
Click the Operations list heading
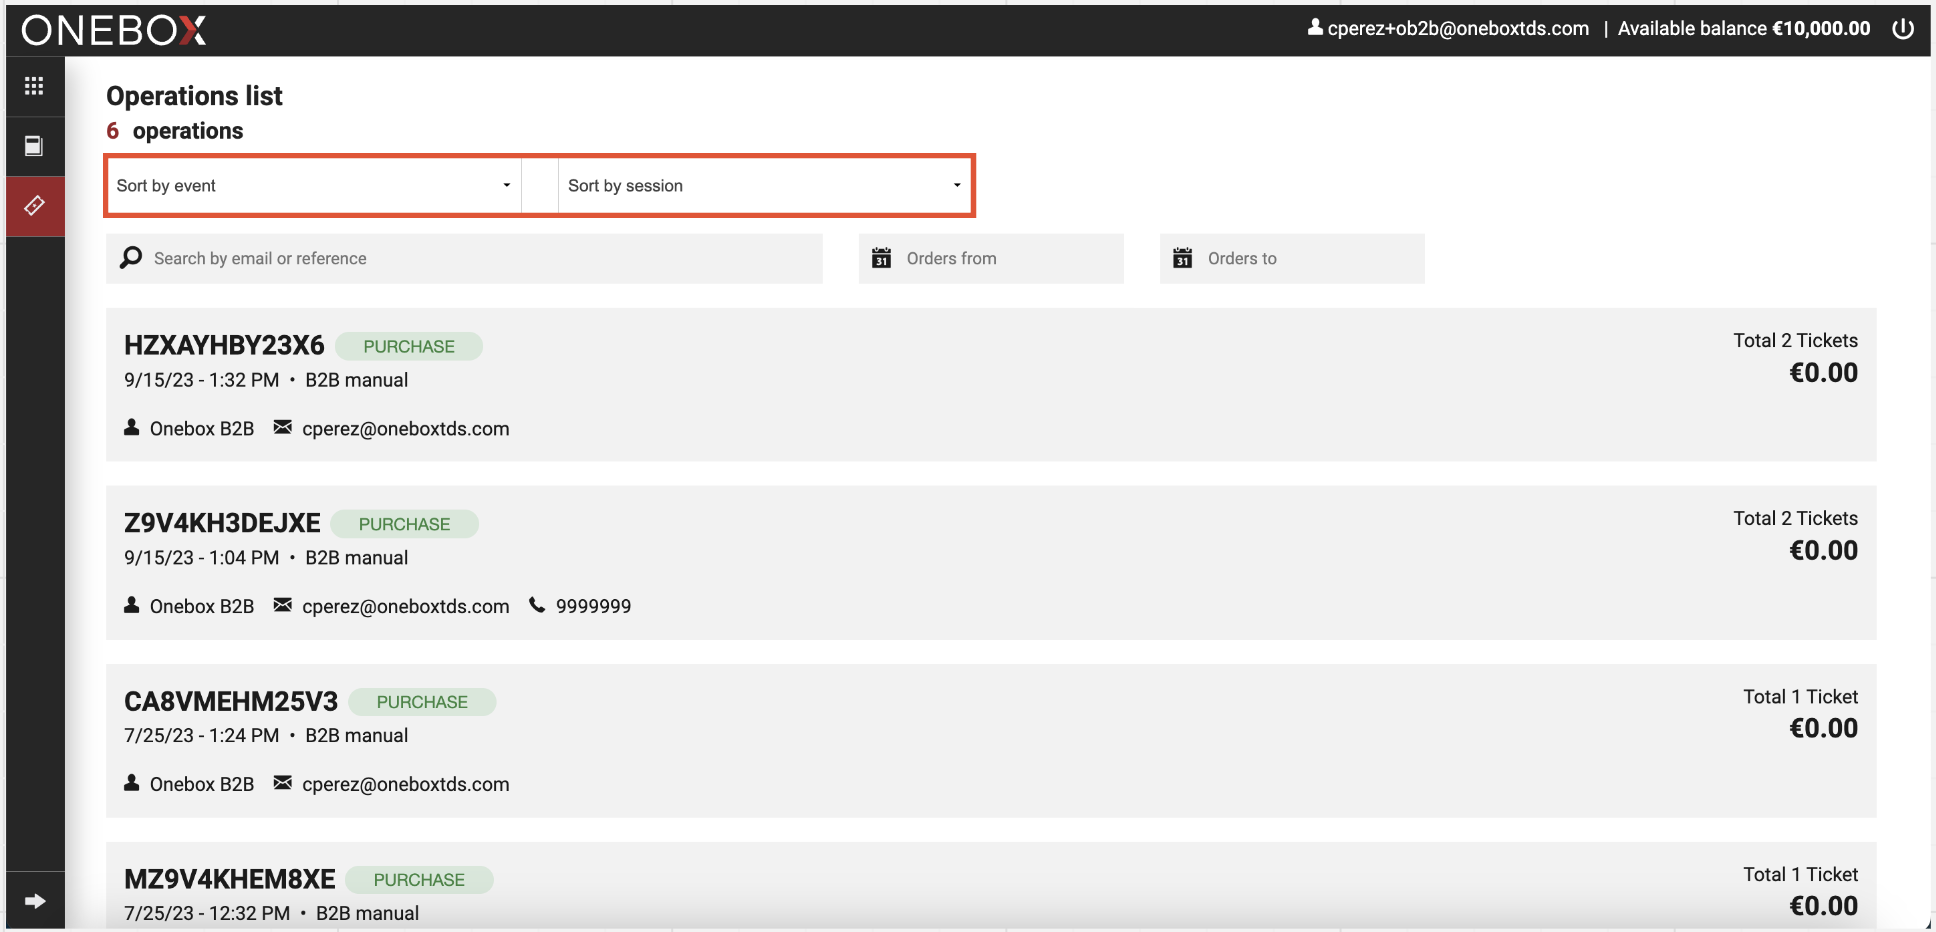[x=194, y=96]
